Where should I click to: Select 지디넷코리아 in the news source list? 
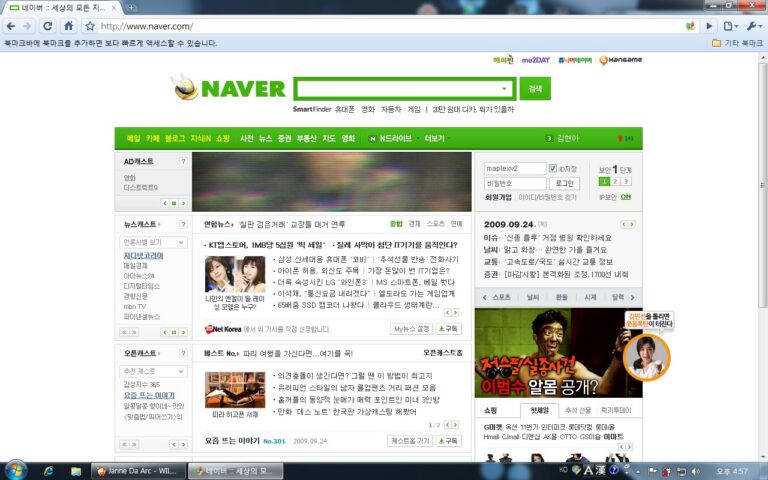pyautogui.click(x=143, y=256)
